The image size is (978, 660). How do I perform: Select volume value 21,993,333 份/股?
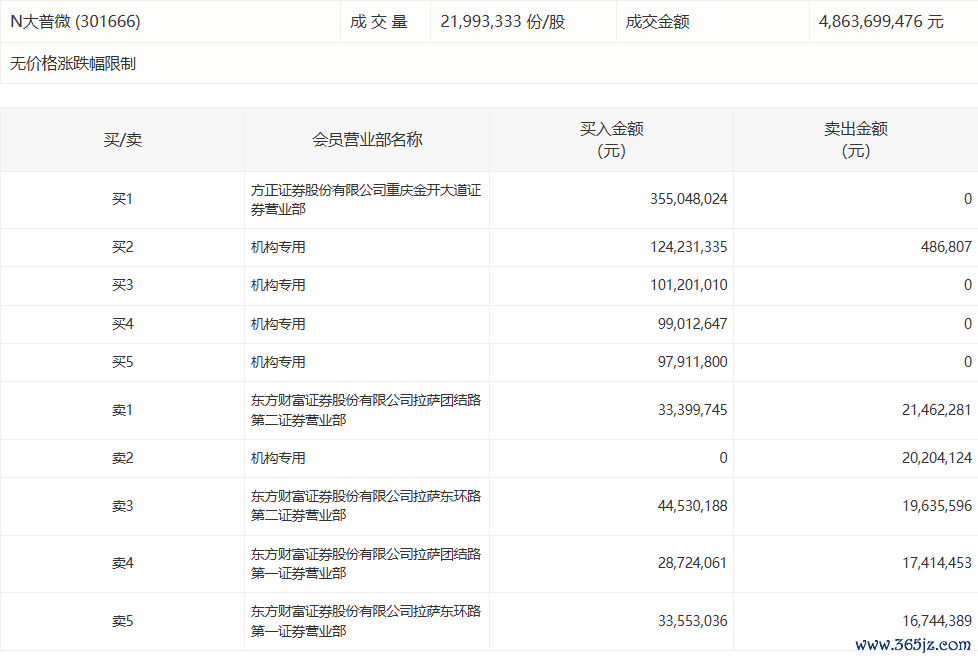click(503, 22)
